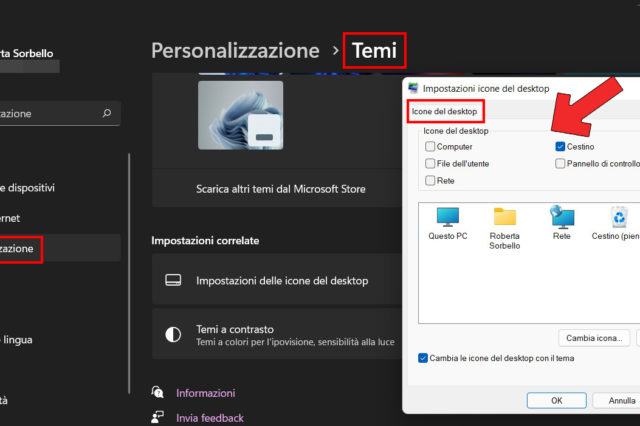Image resolution: width=640 pixels, height=426 pixels.
Task: Click the Sorbello user account name
Action: click(27, 53)
